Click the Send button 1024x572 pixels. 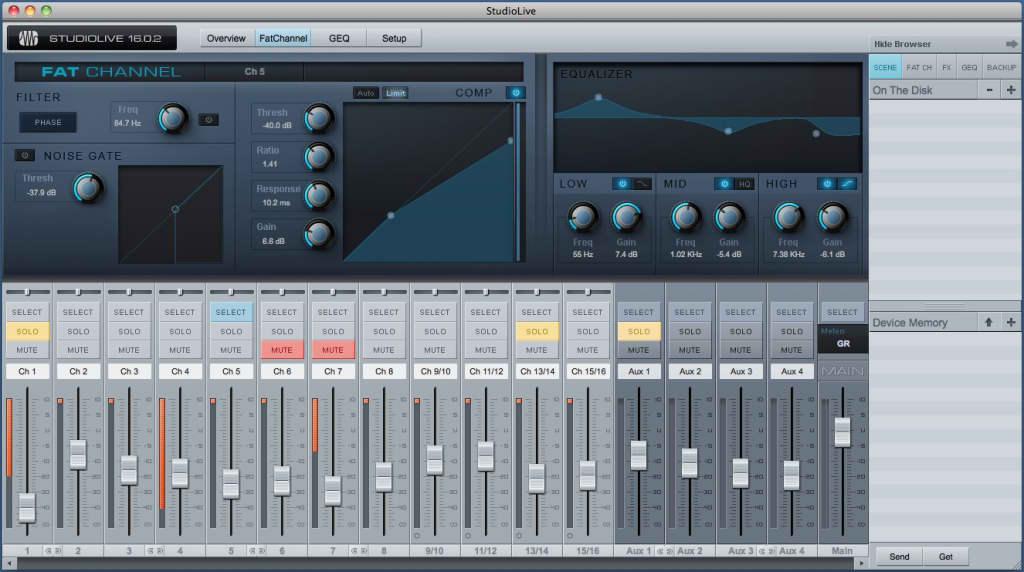(x=899, y=556)
